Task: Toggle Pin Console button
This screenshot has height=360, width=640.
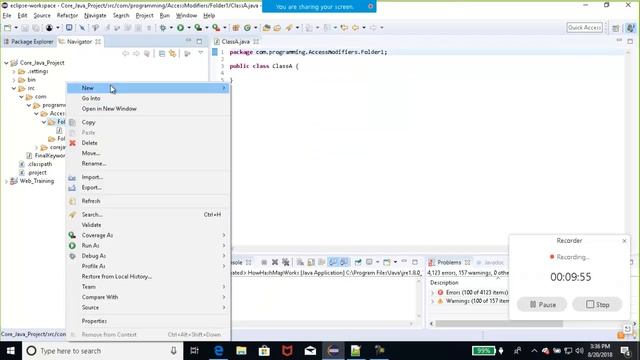Action: [358, 262]
